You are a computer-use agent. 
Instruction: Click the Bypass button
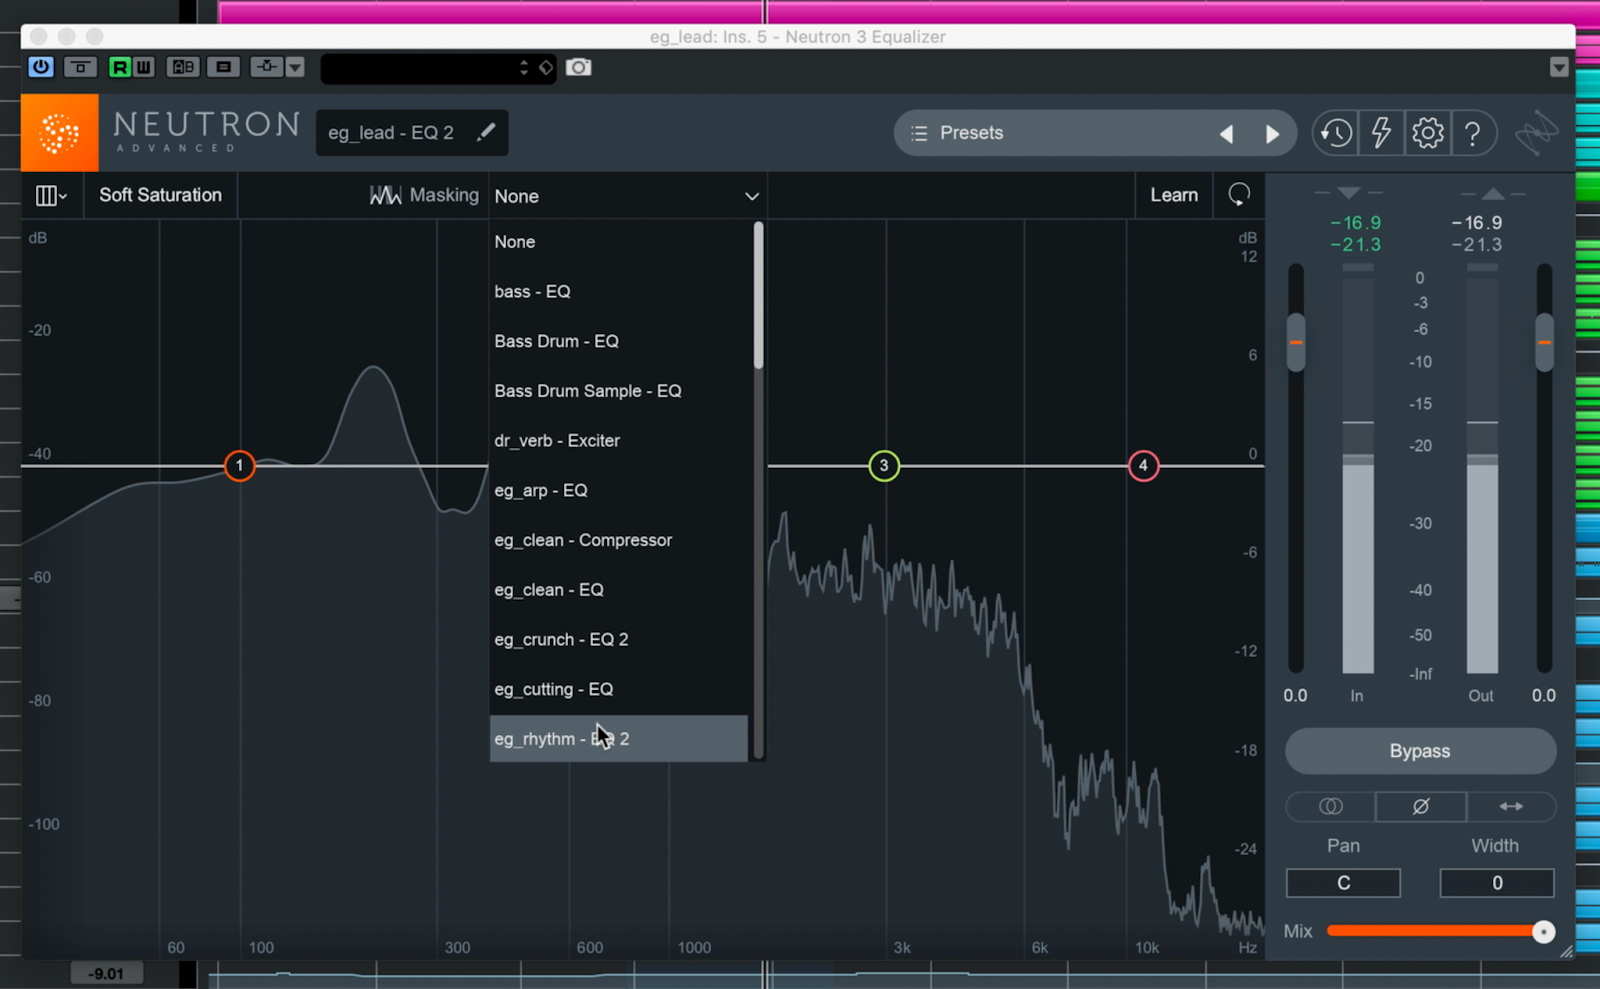1420,751
